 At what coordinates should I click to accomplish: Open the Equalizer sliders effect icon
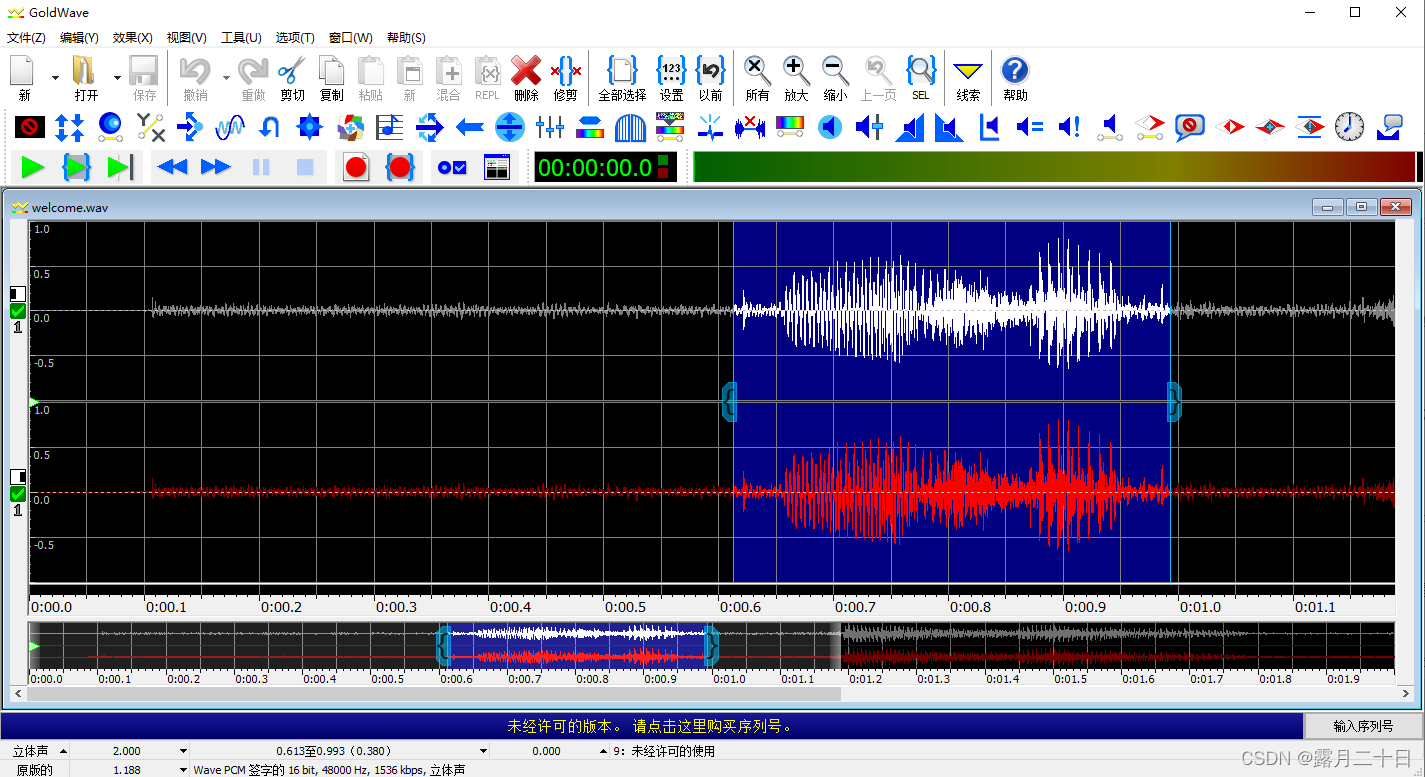tap(550, 127)
